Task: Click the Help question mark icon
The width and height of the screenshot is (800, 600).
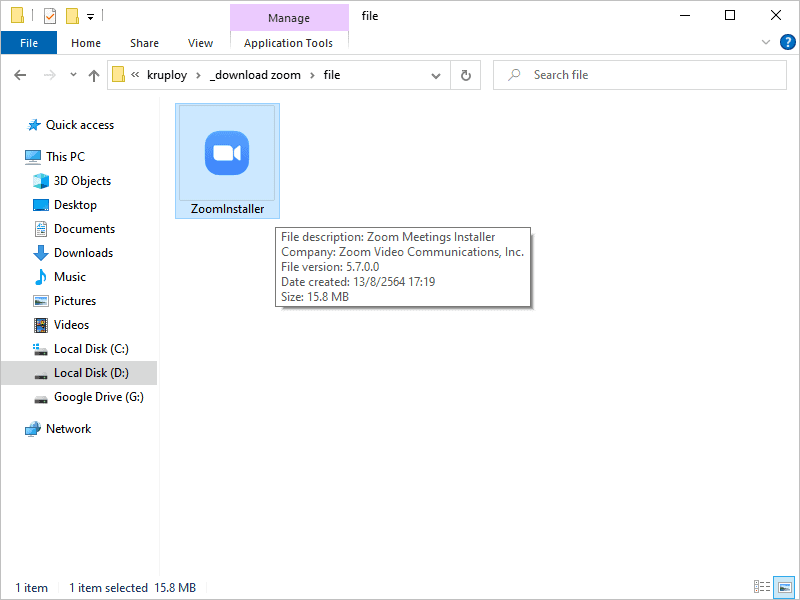Action: coord(787,42)
